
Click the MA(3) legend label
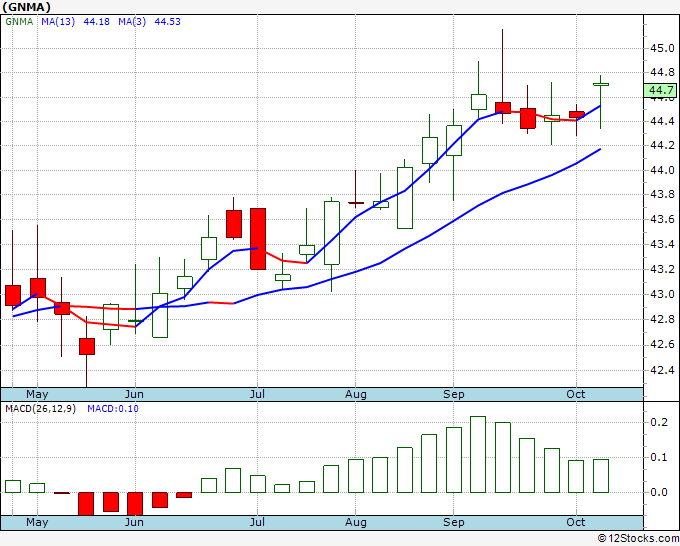(x=132, y=22)
